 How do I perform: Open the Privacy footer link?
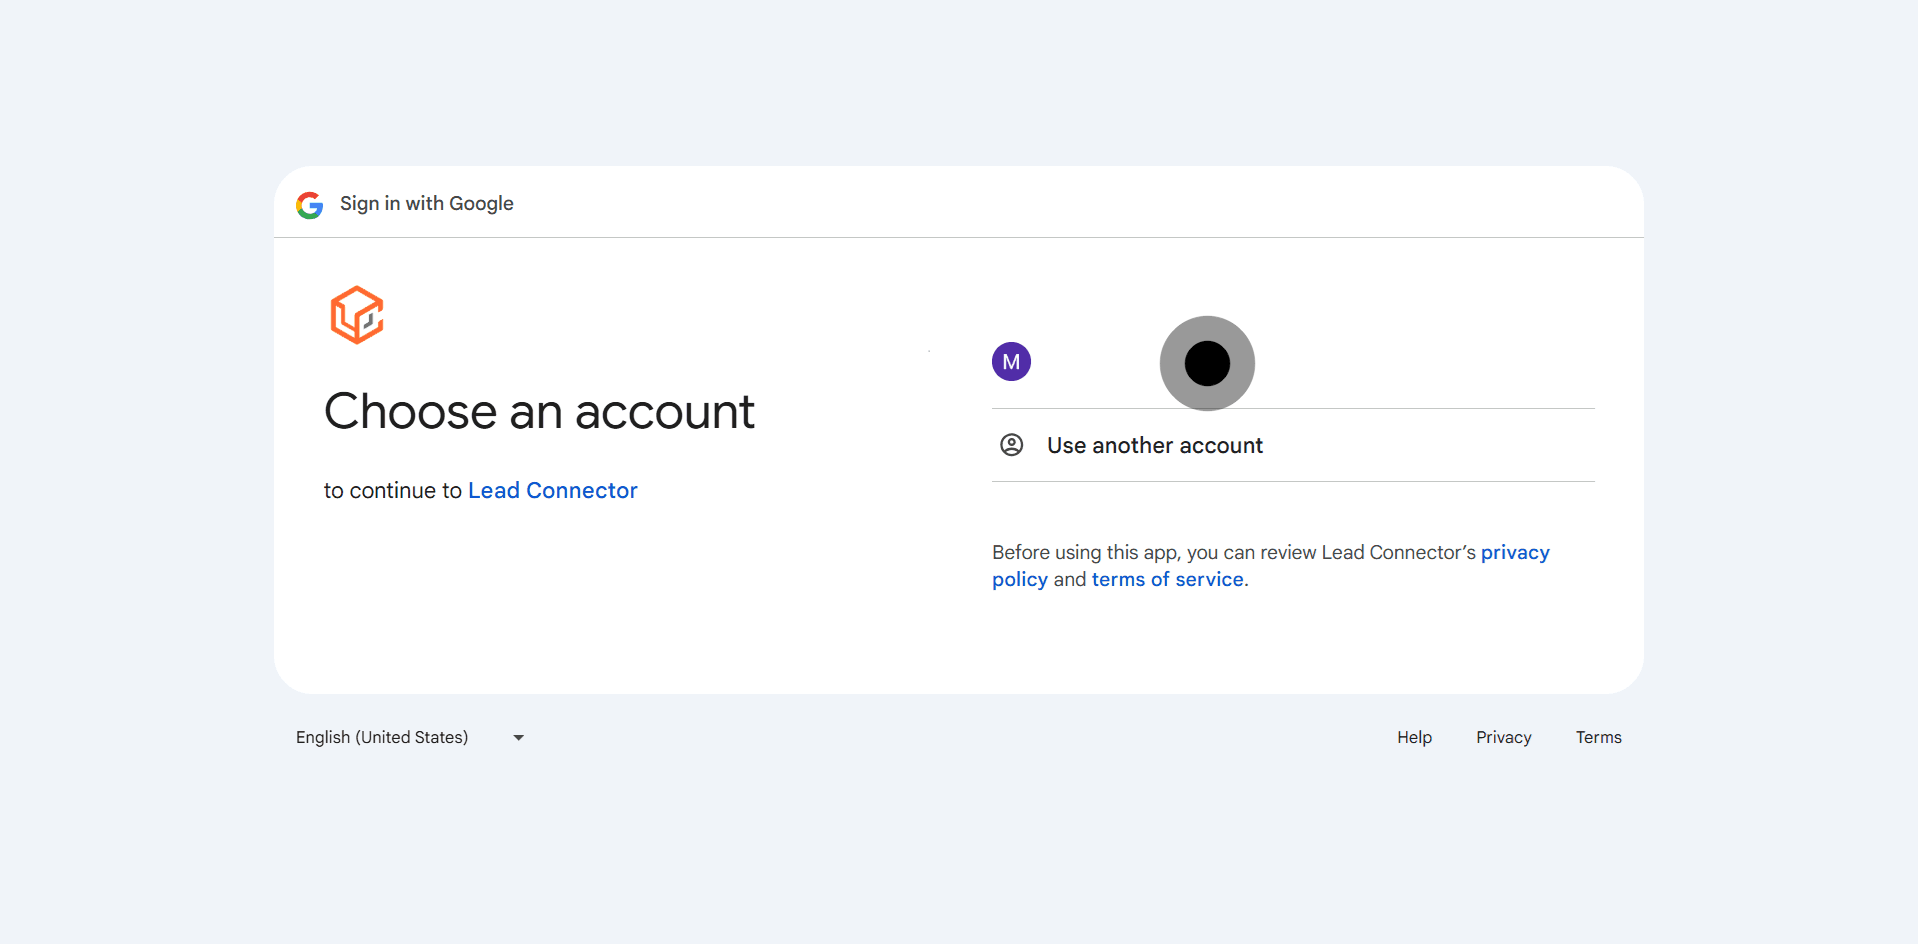click(1503, 738)
